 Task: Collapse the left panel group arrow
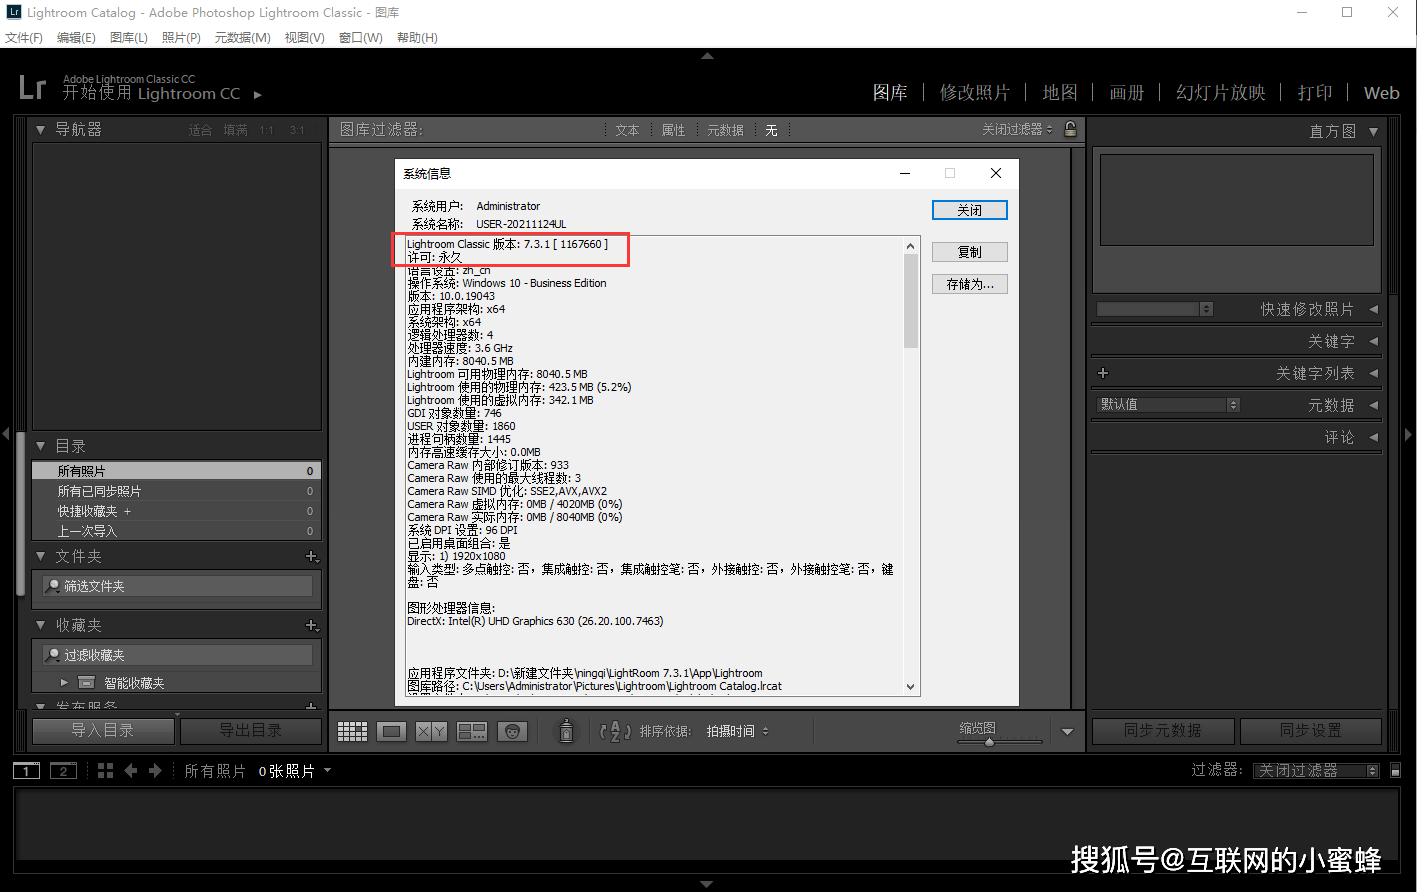(x=6, y=434)
